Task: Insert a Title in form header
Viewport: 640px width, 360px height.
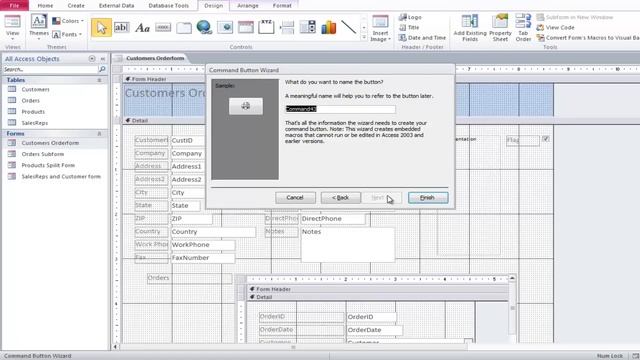Action: pyautogui.click(x=409, y=27)
